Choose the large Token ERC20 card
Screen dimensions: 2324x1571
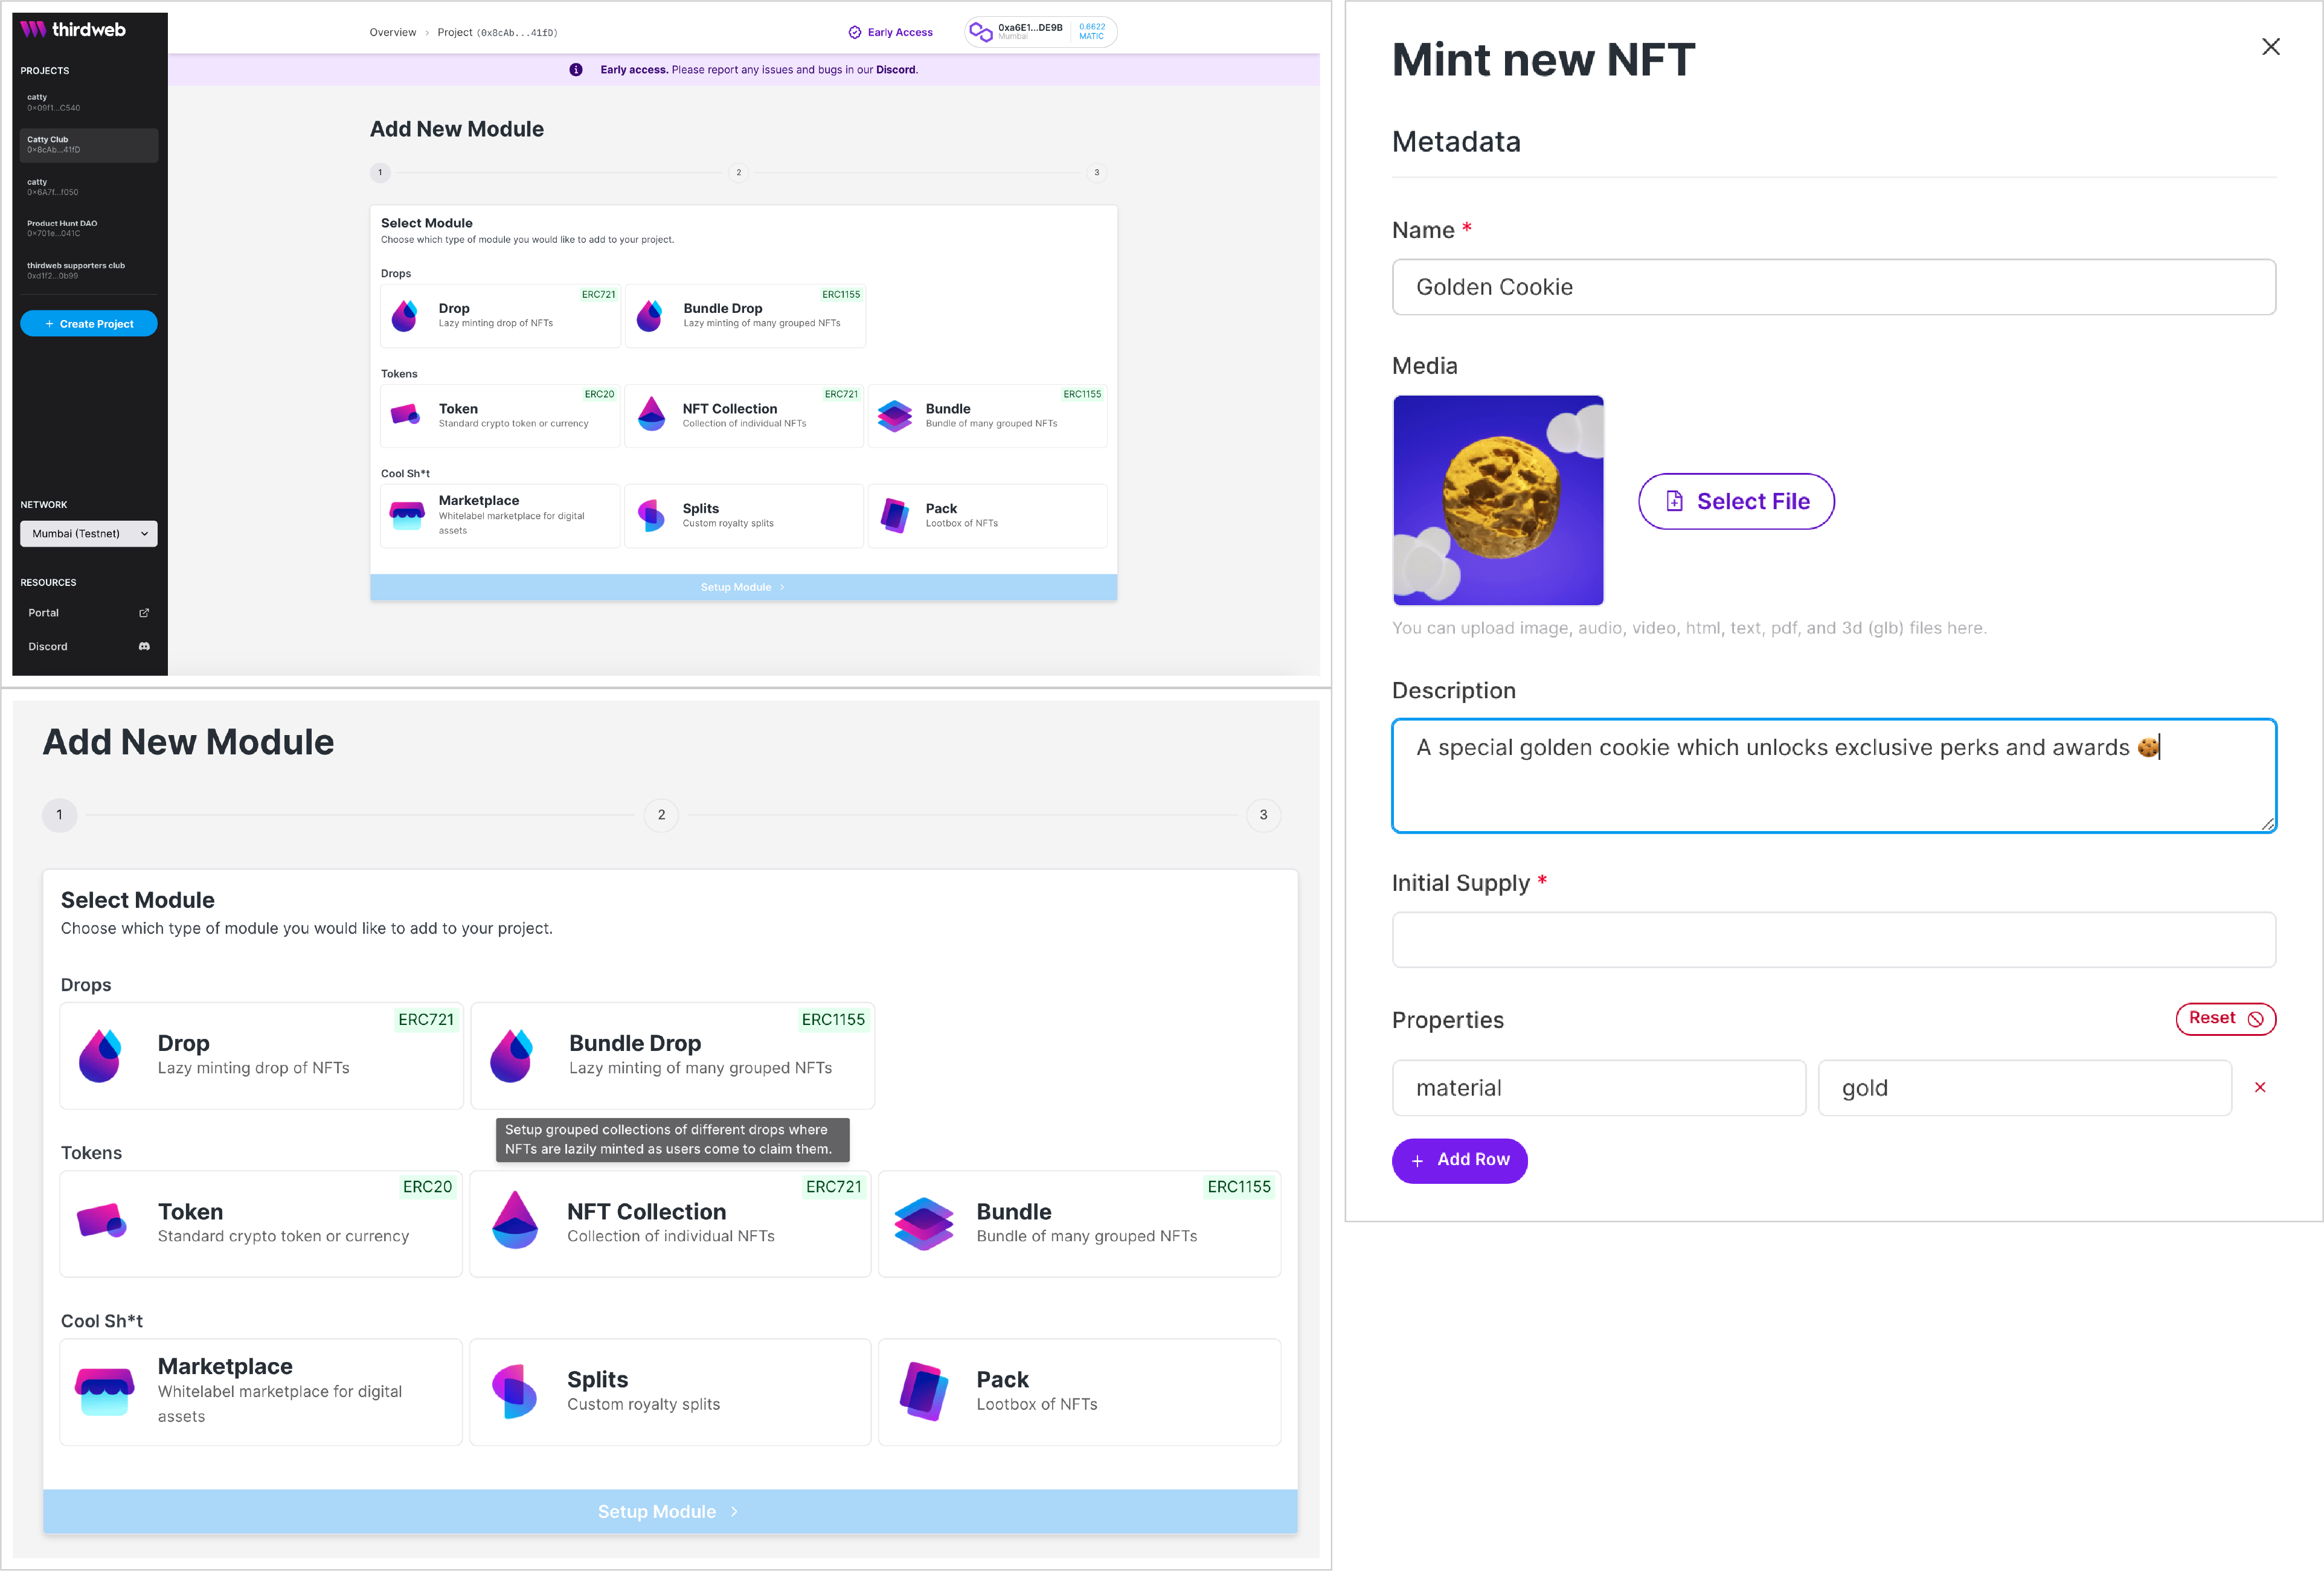(261, 1223)
